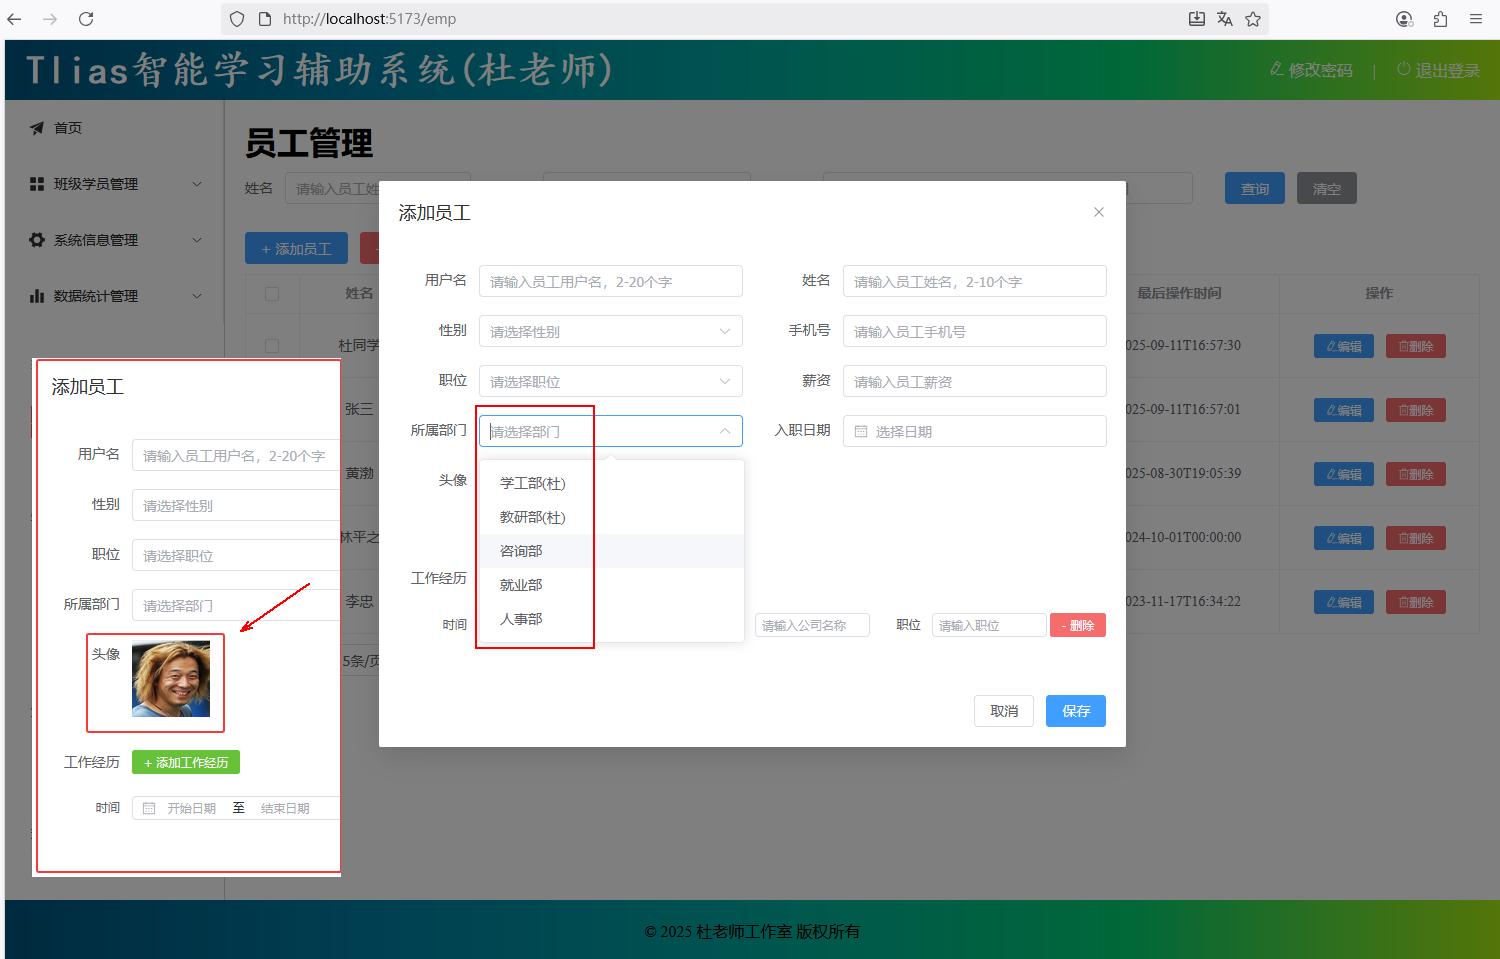This screenshot has height=959, width=1500.
Task: Open the browser extensions icon
Action: coord(1440,19)
